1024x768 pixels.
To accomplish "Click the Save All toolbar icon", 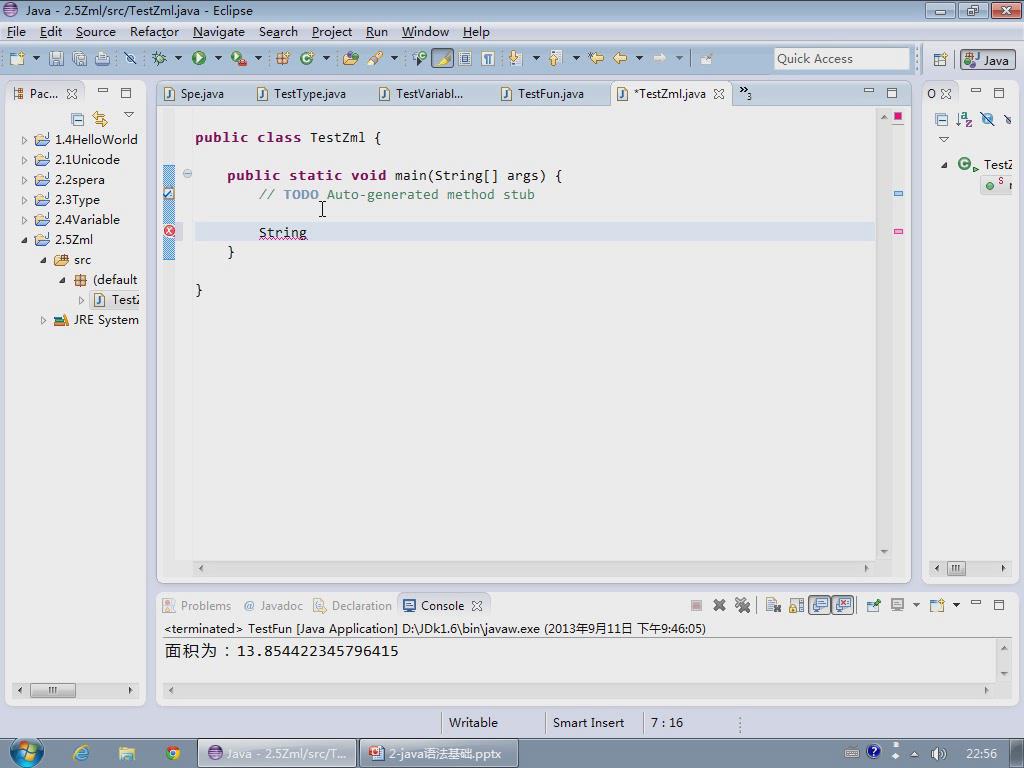I will [80, 59].
